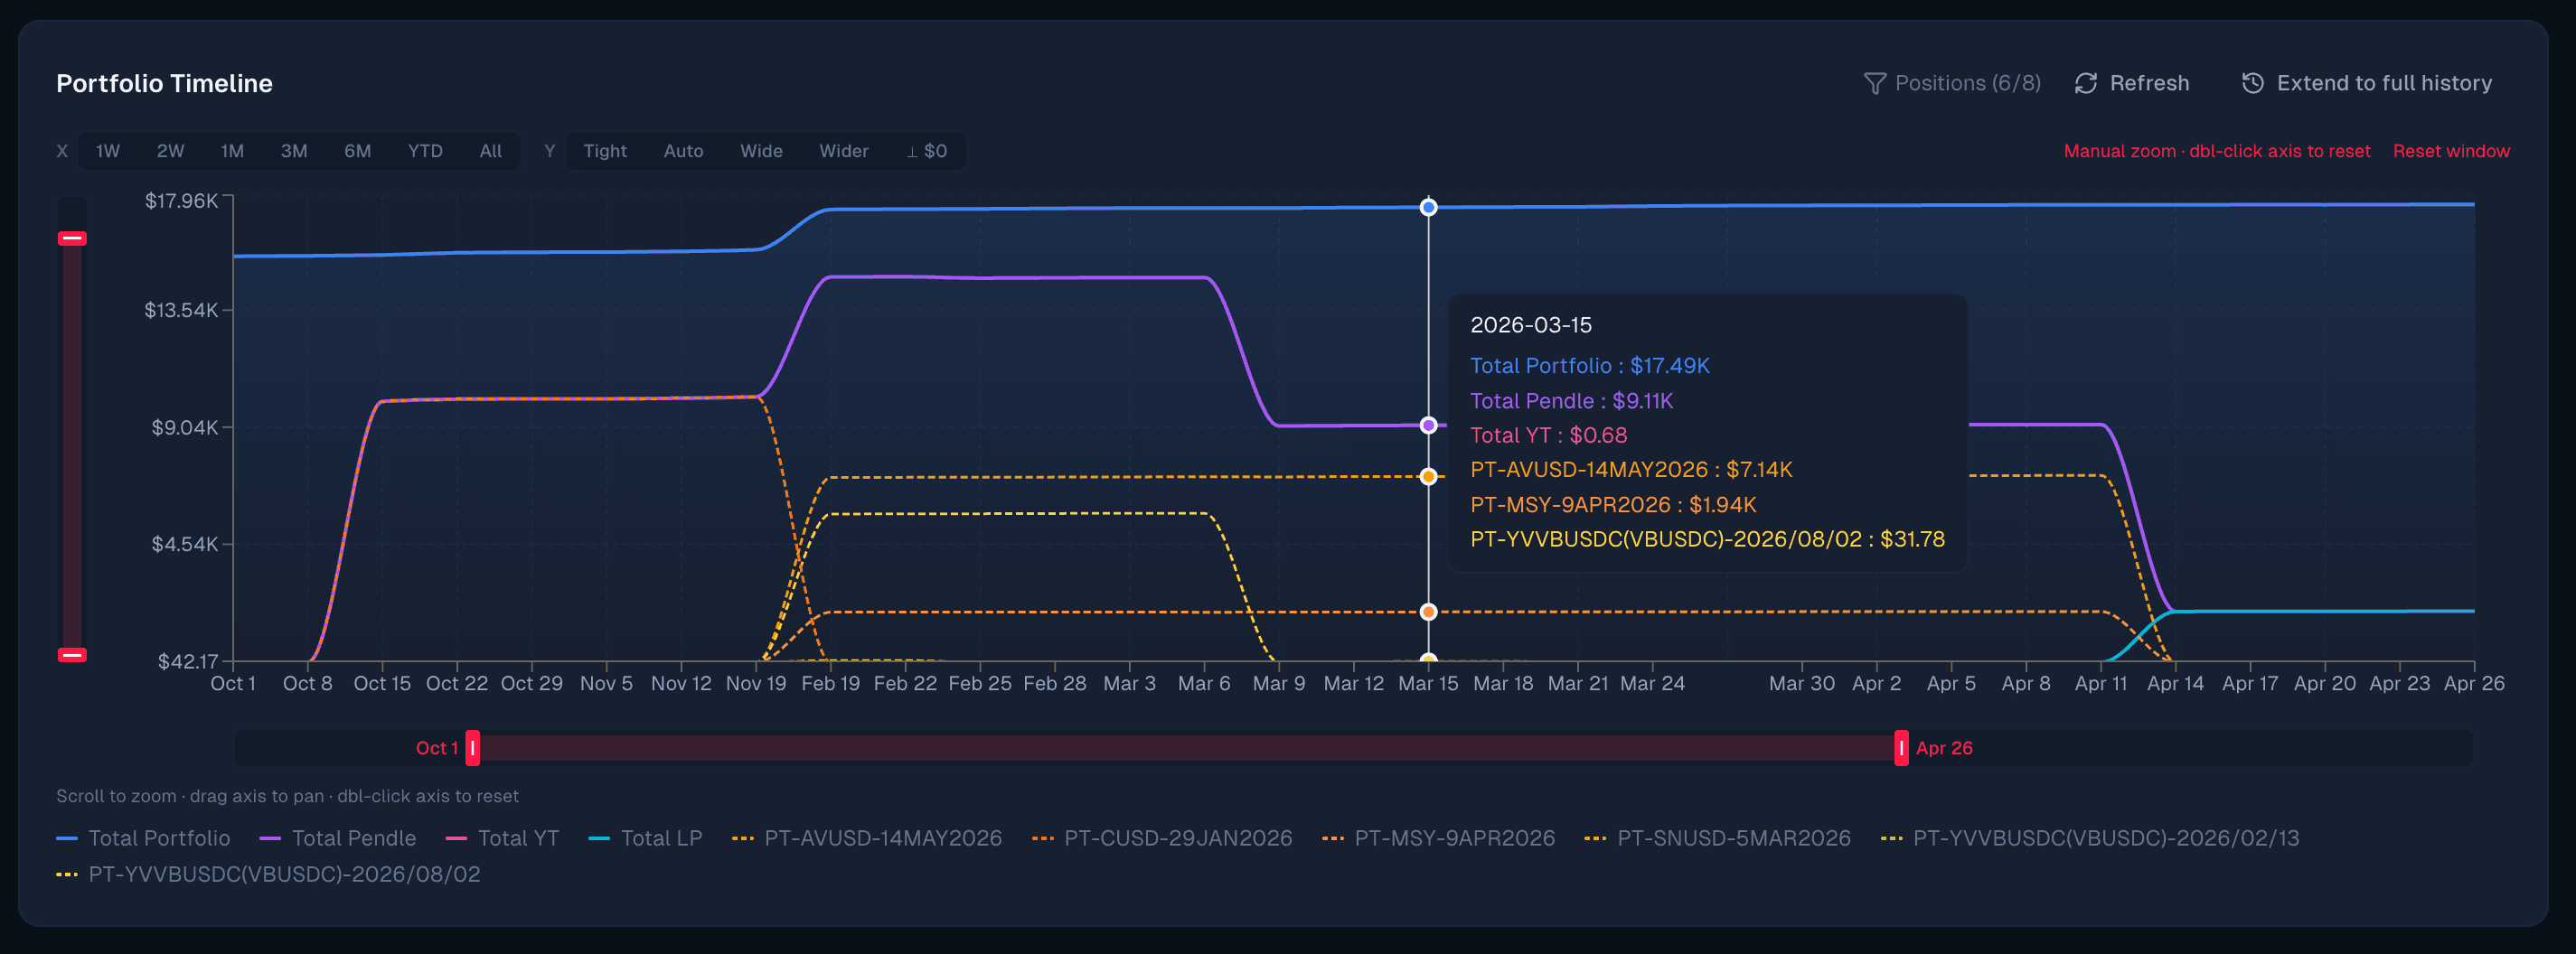This screenshot has height=954, width=2576.
Task: Click the Total Portfolio data point on Mar 15
Action: coord(1428,207)
